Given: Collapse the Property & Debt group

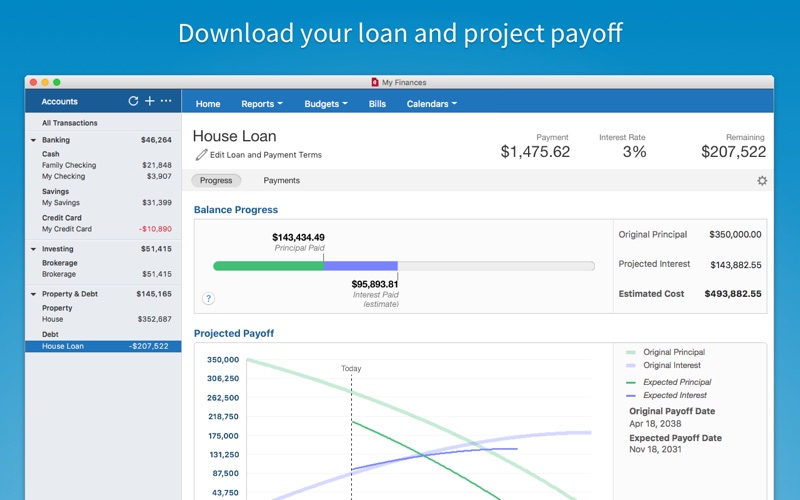Looking at the screenshot, I should (33, 294).
